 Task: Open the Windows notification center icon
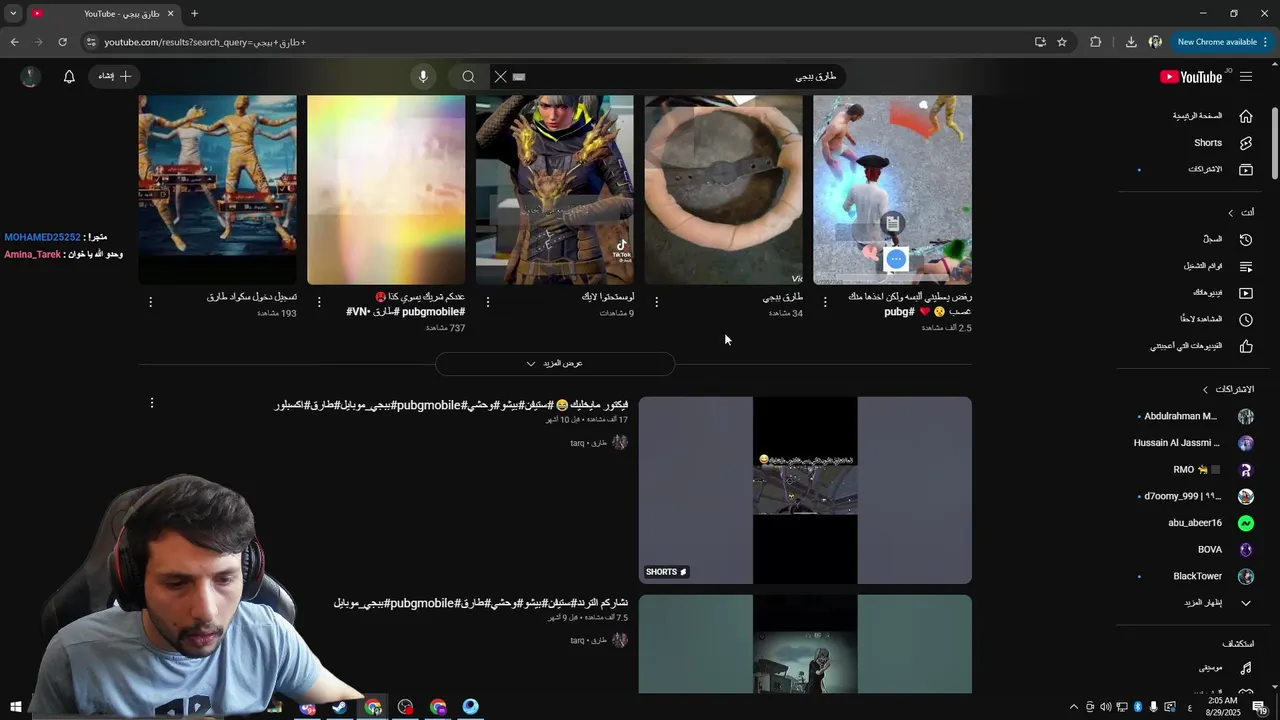coord(1260,707)
